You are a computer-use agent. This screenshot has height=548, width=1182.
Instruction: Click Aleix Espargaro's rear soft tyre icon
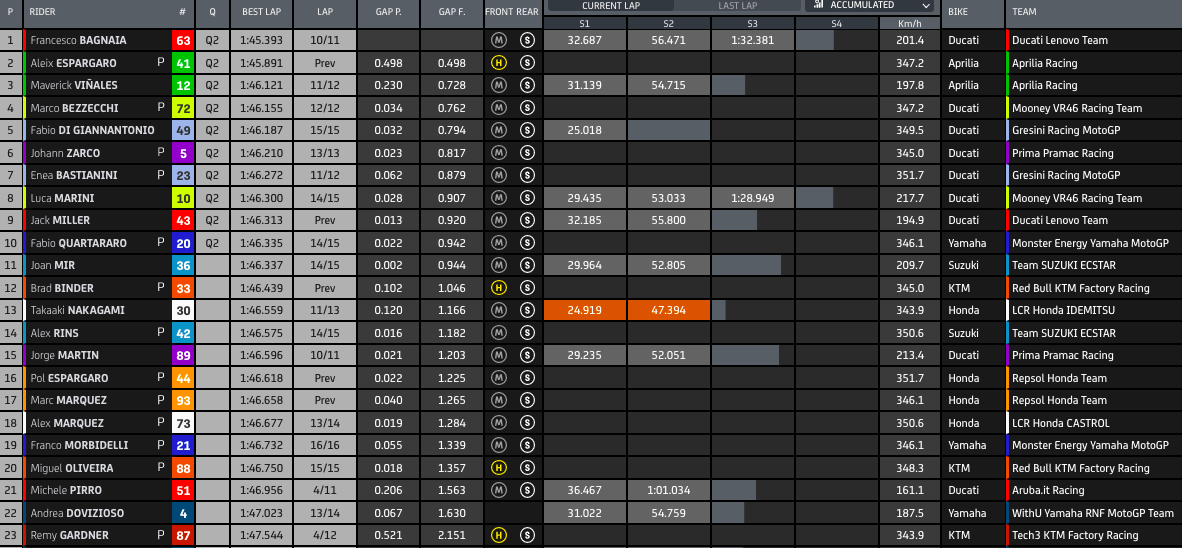[527, 63]
